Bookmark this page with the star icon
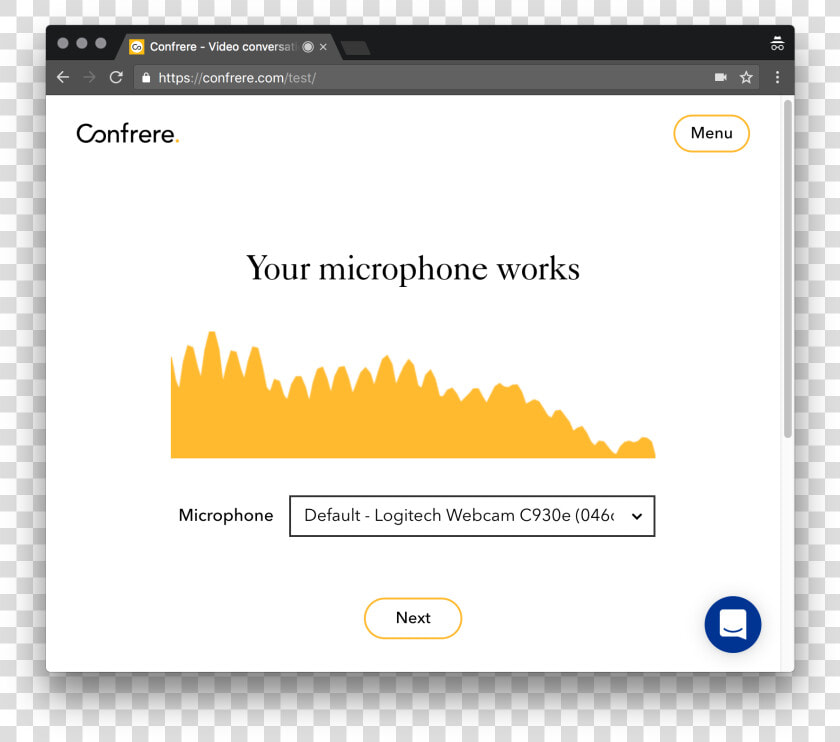Image resolution: width=840 pixels, height=742 pixels. tap(746, 78)
